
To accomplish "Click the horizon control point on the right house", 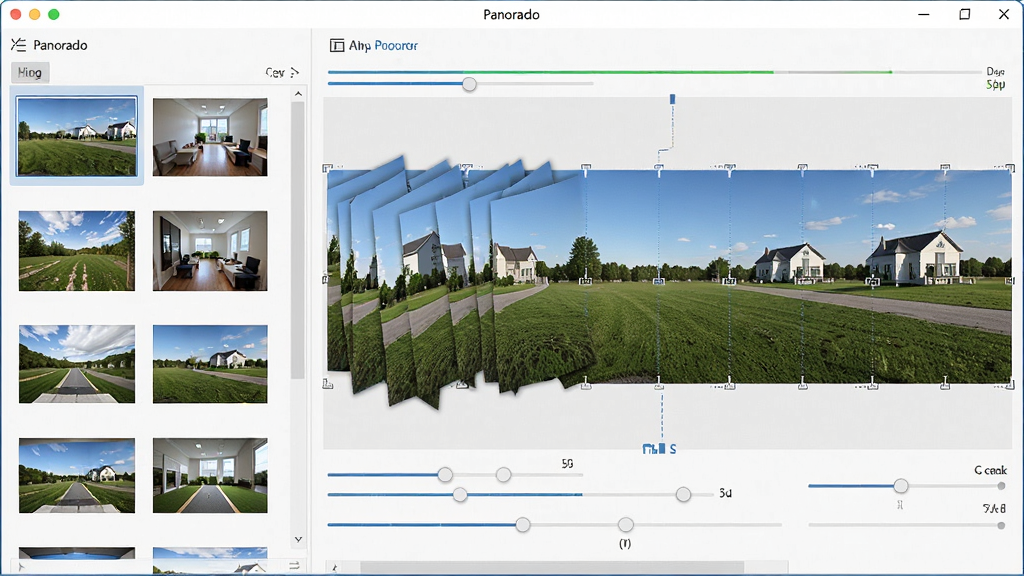I will 872,281.
